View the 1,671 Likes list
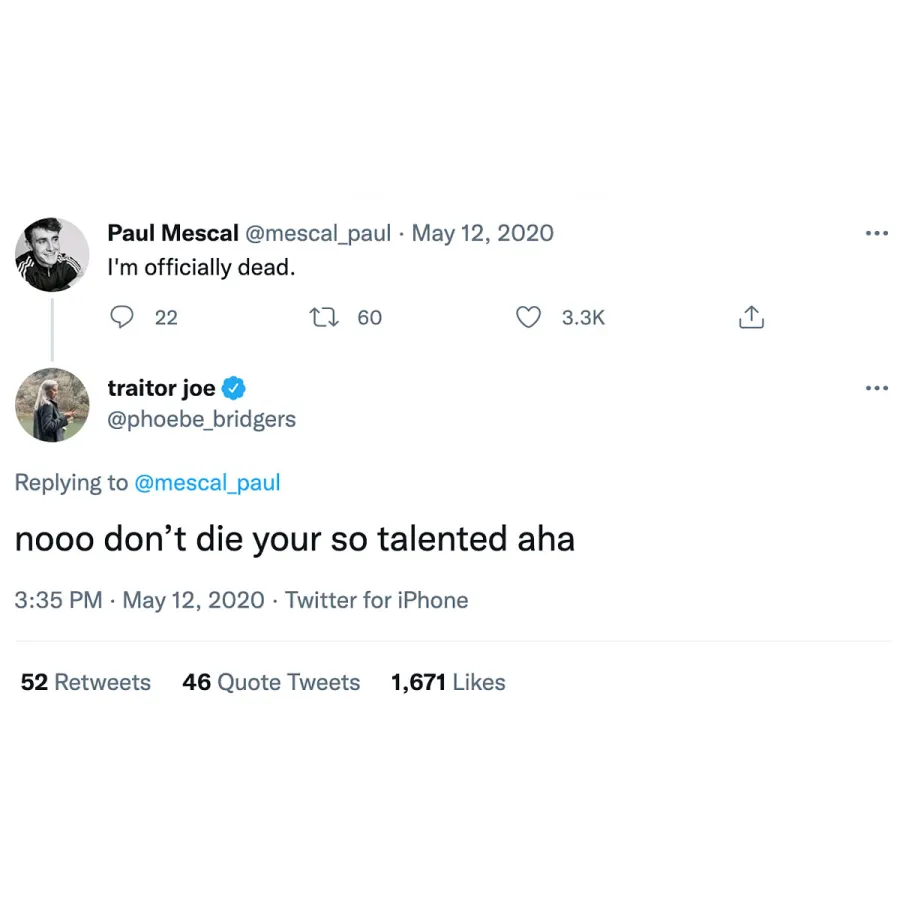Image resolution: width=900 pixels, height=900 pixels. 447,682
